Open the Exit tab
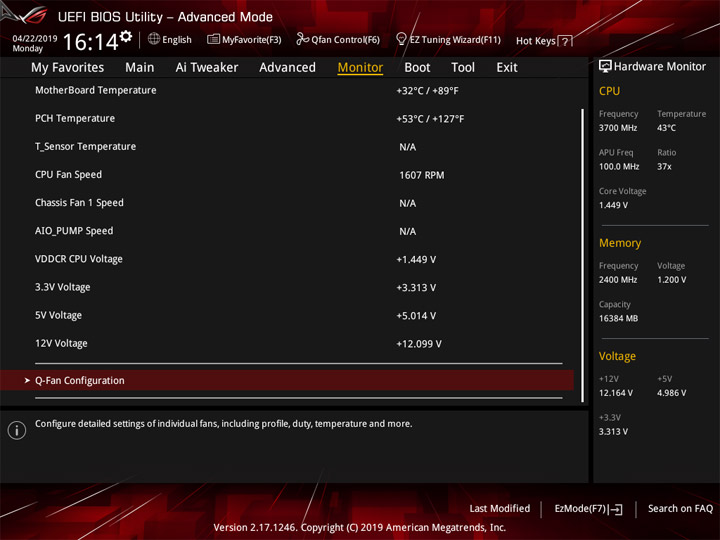The image size is (720, 540). 507,68
